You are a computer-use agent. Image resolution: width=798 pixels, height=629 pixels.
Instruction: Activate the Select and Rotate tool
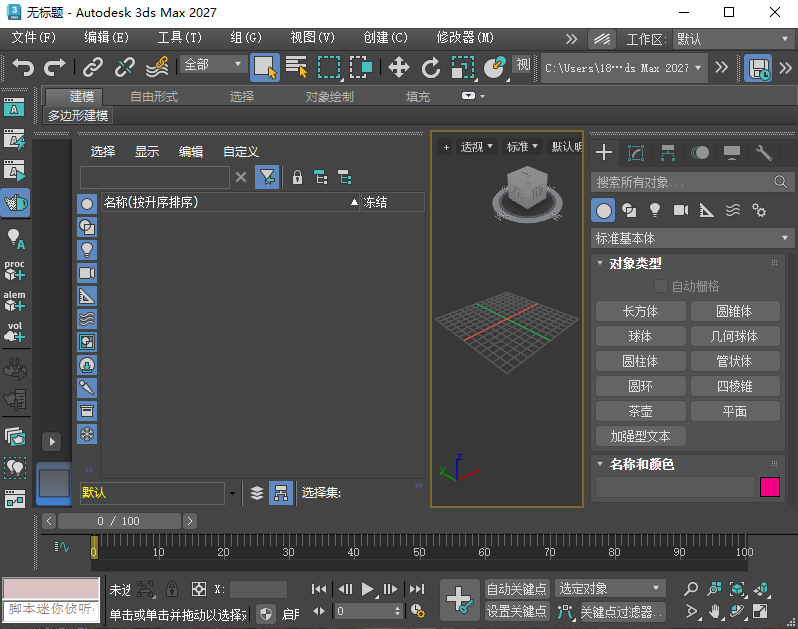[431, 67]
